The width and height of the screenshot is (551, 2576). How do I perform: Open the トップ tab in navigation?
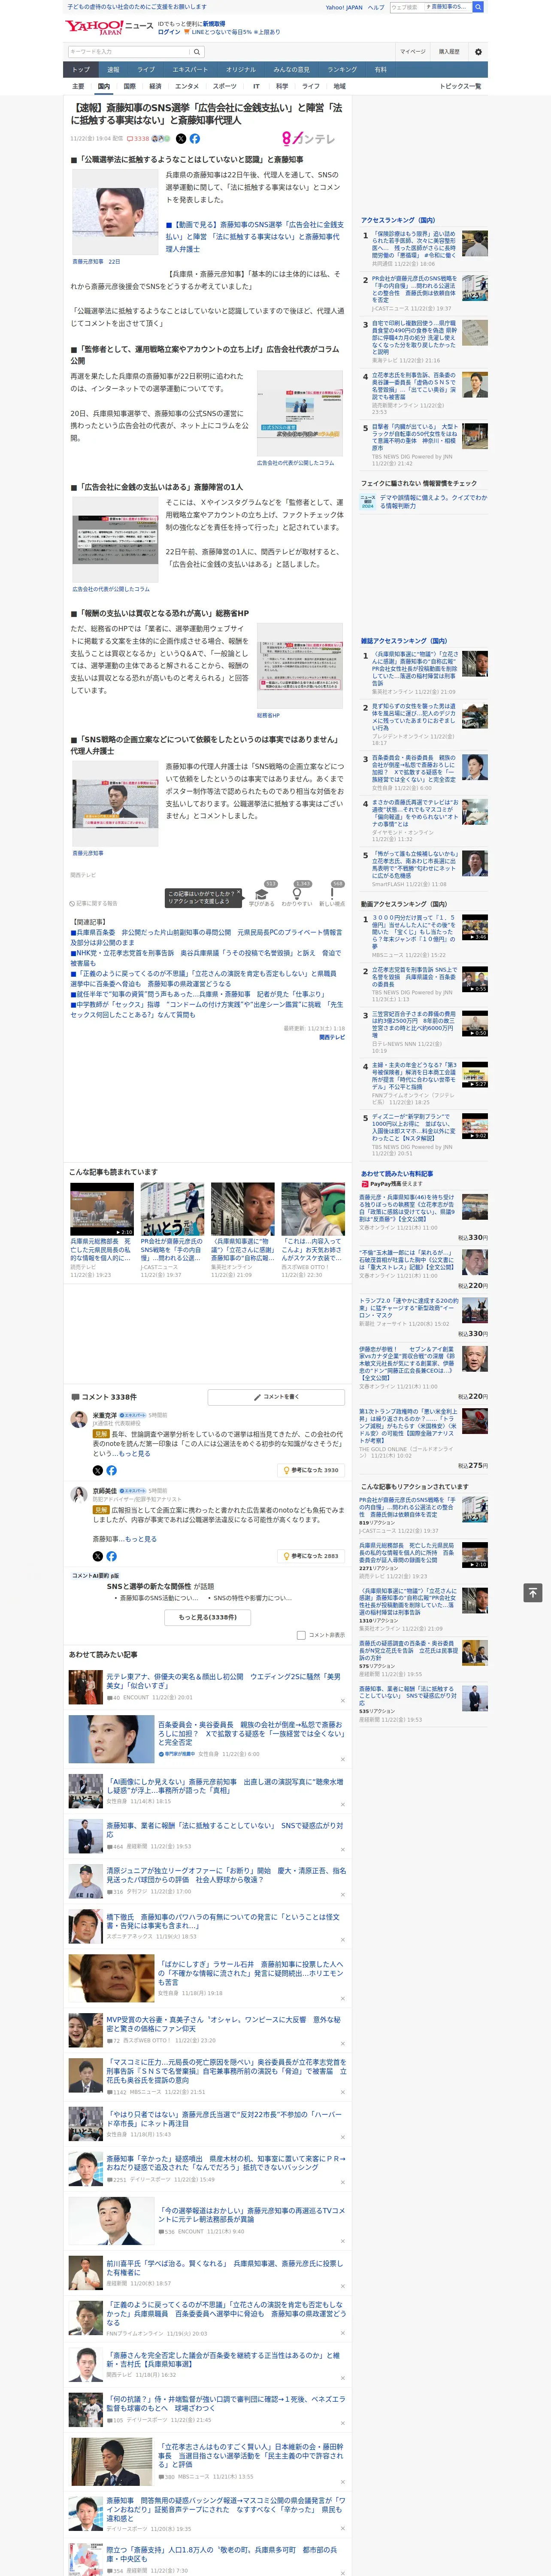click(x=81, y=70)
